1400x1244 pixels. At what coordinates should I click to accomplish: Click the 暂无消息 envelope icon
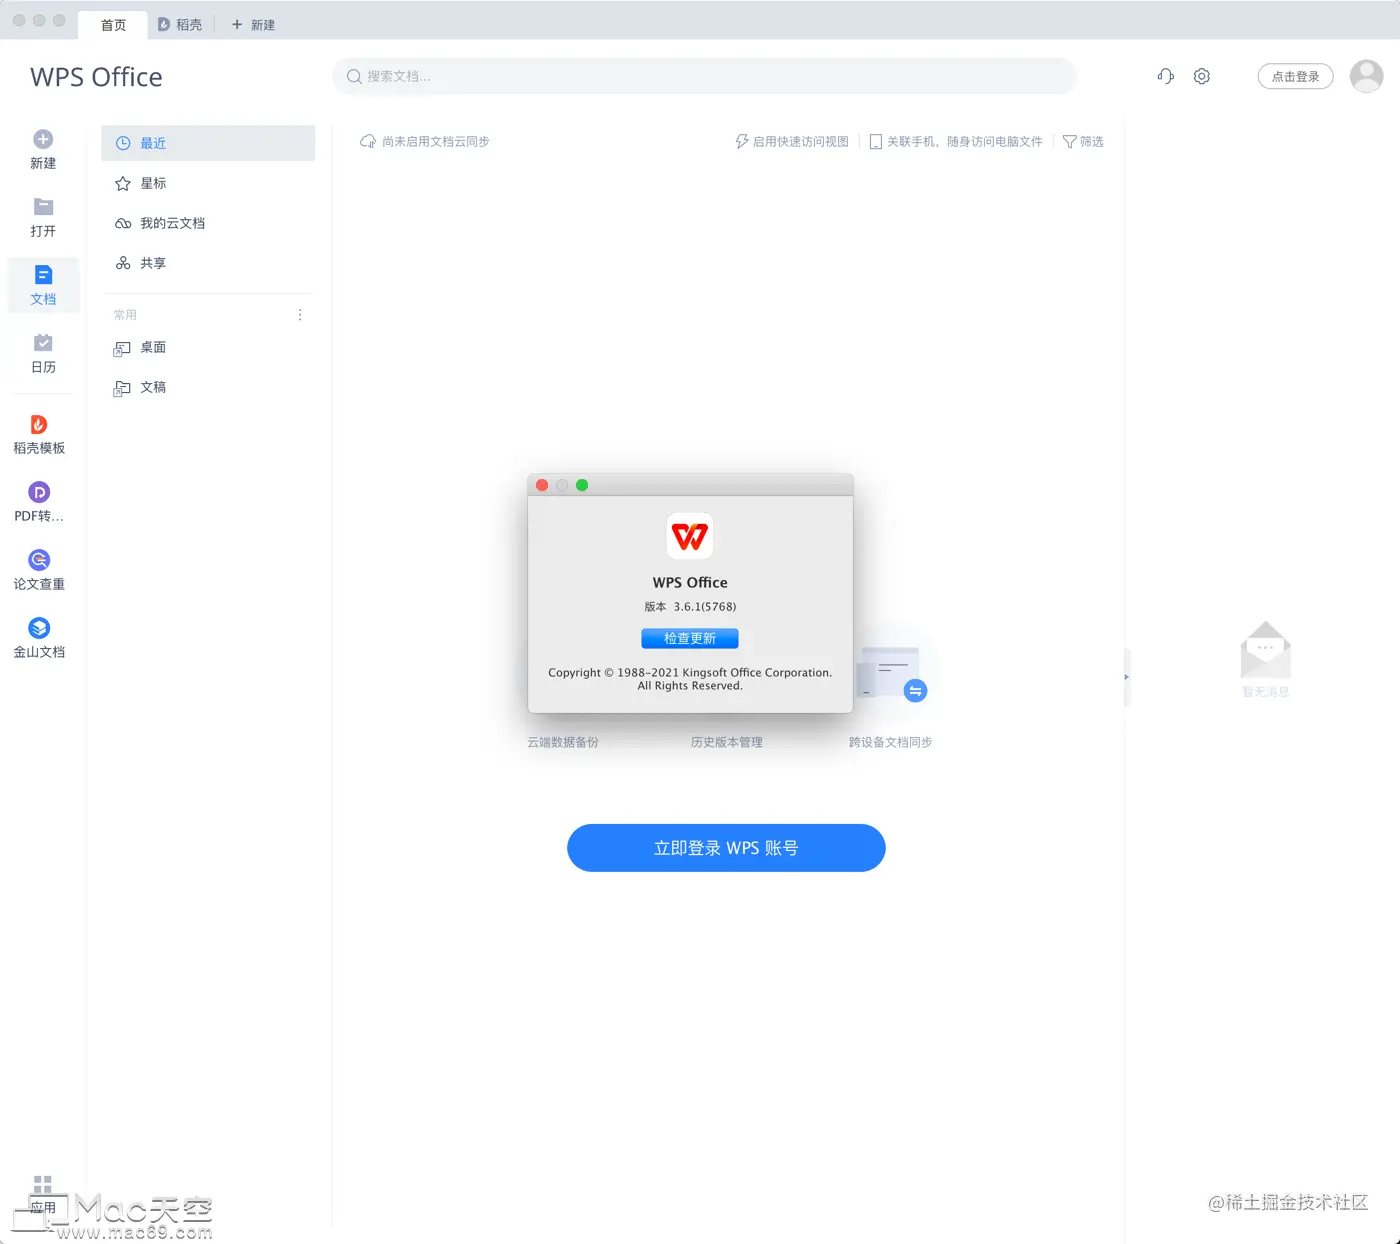[x=1266, y=650]
